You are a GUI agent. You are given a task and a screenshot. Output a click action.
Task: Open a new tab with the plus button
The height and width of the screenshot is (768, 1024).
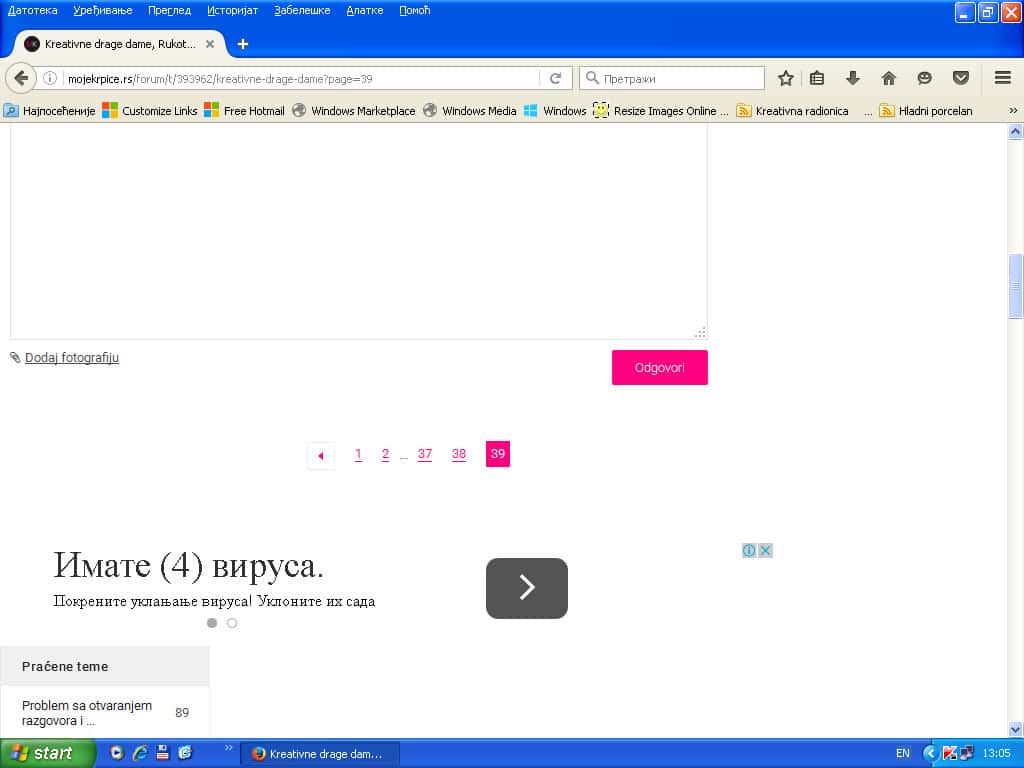(x=242, y=44)
